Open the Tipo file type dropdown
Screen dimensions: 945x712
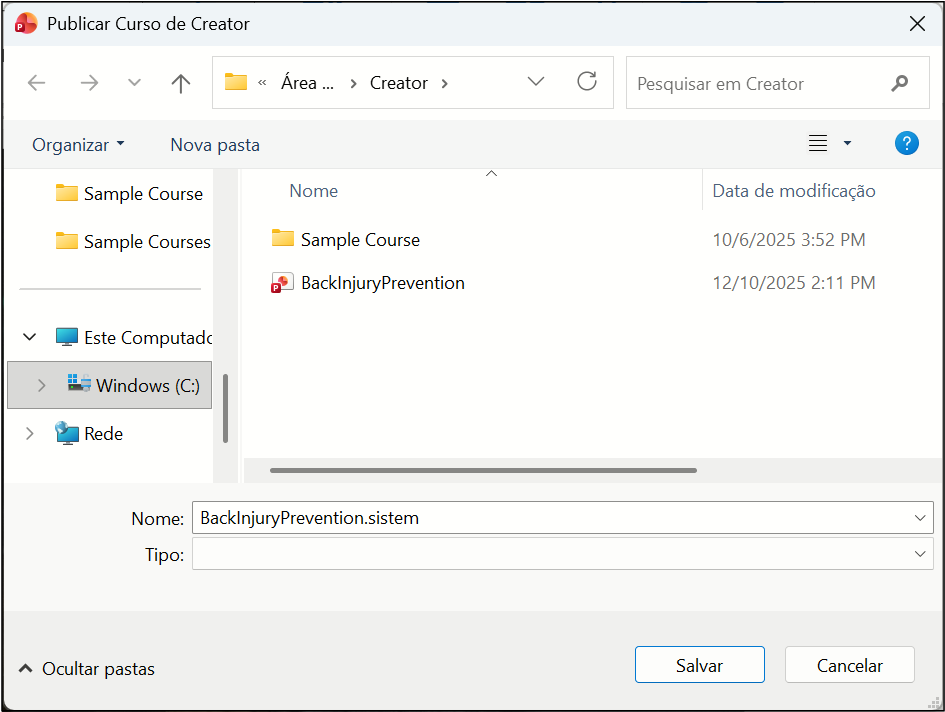pyautogui.click(x=919, y=554)
